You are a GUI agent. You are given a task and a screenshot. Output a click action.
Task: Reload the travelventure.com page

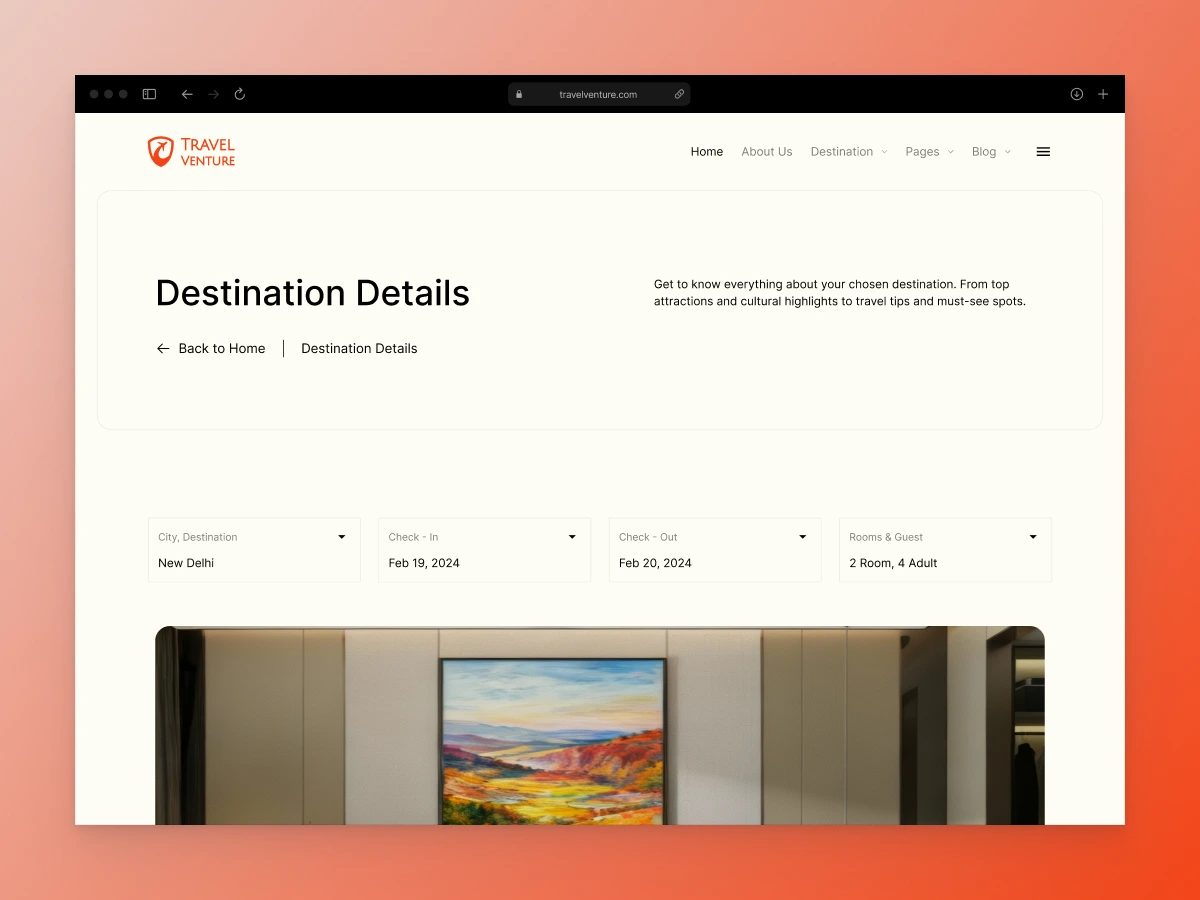click(x=239, y=94)
